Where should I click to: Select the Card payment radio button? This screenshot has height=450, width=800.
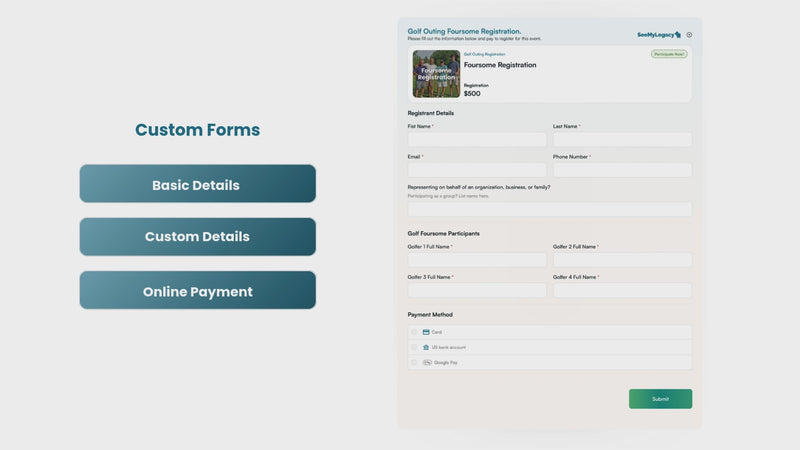coord(414,332)
